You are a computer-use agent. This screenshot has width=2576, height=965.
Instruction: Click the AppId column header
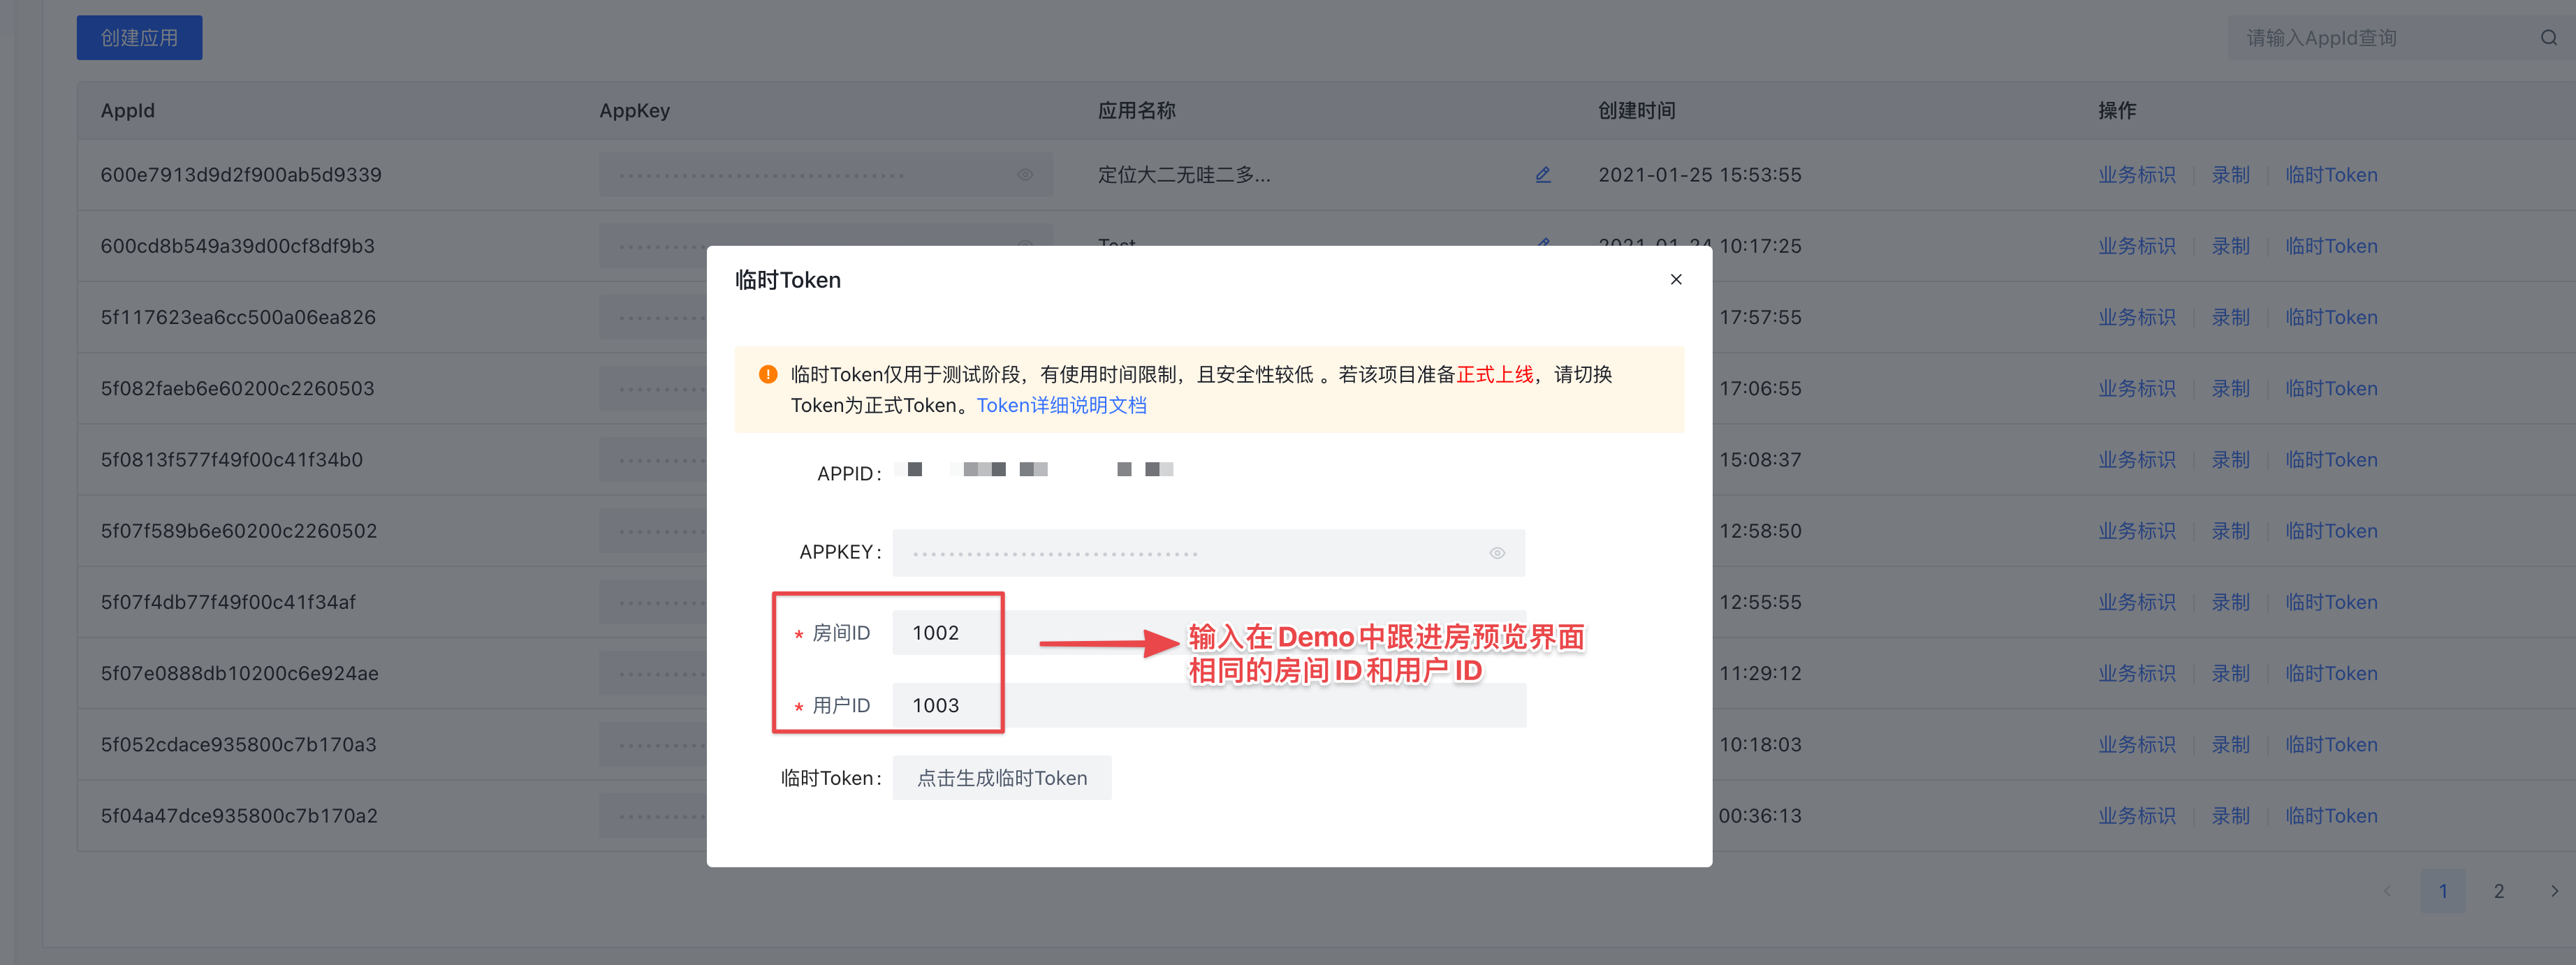[x=127, y=111]
